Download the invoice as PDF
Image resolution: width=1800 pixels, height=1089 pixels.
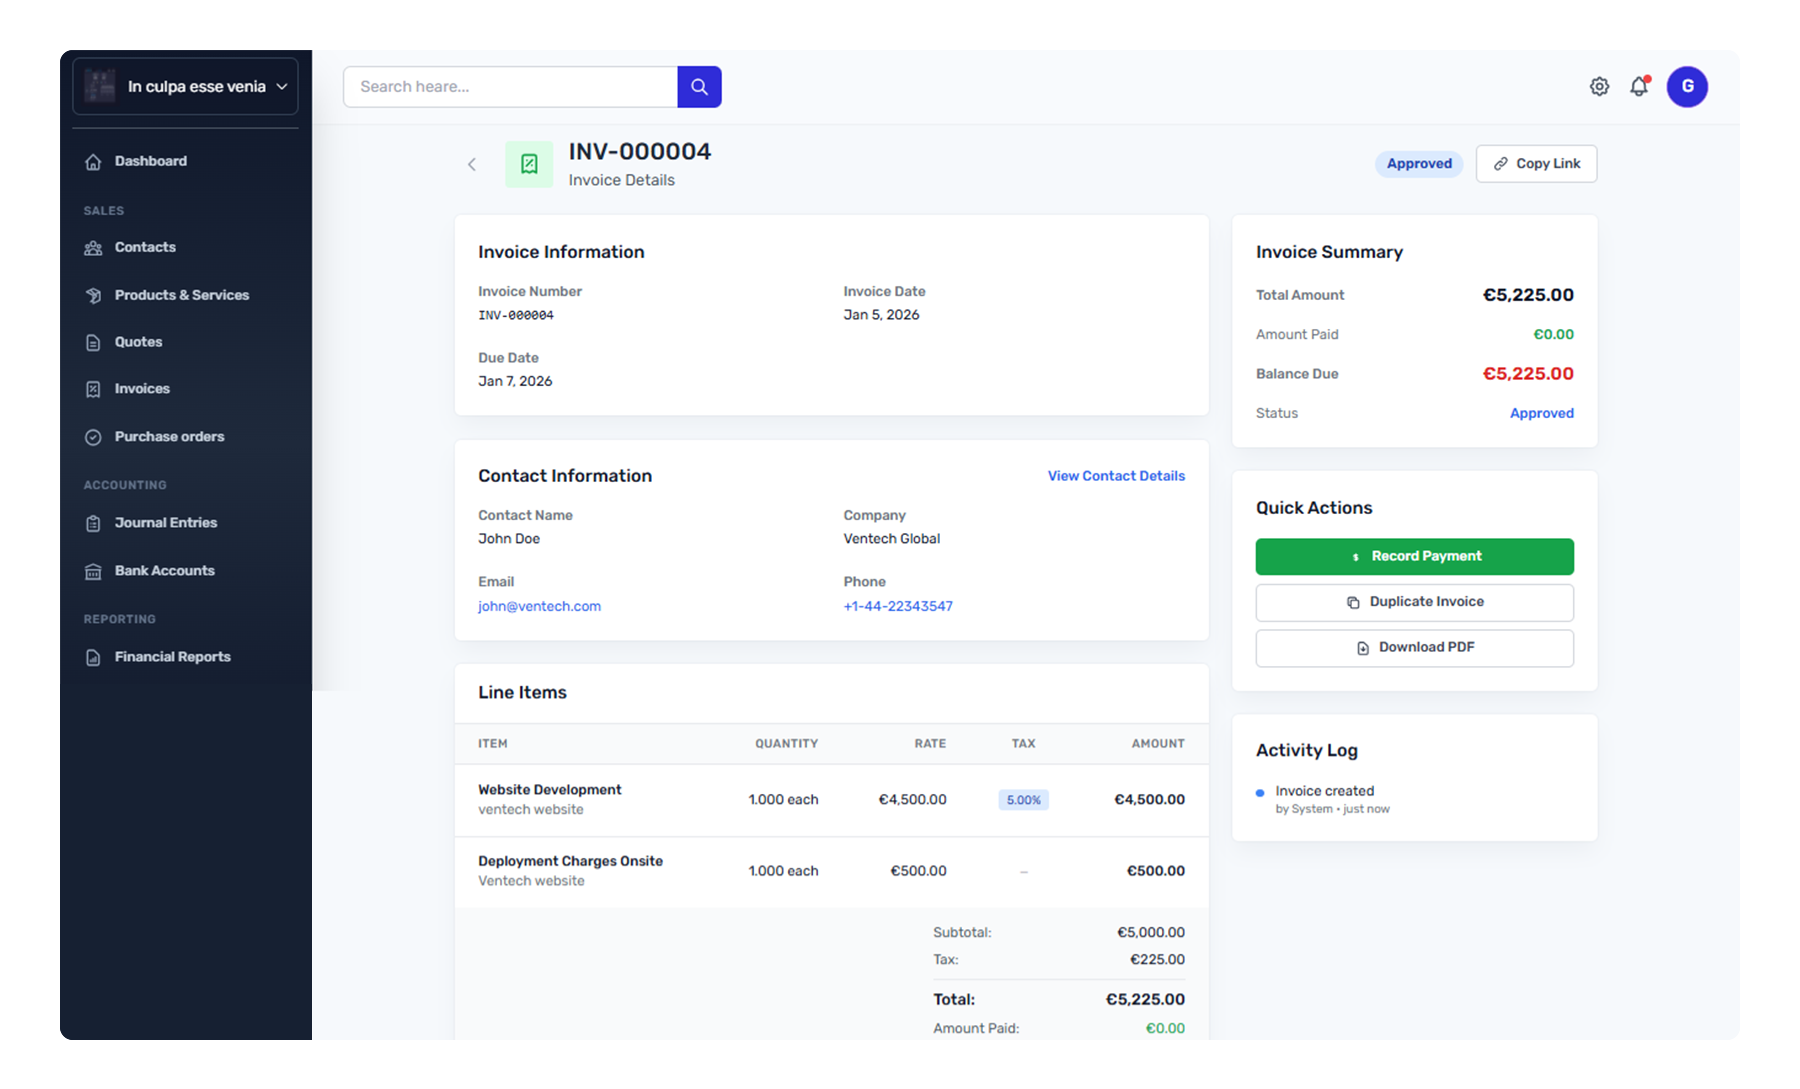[1414, 648]
